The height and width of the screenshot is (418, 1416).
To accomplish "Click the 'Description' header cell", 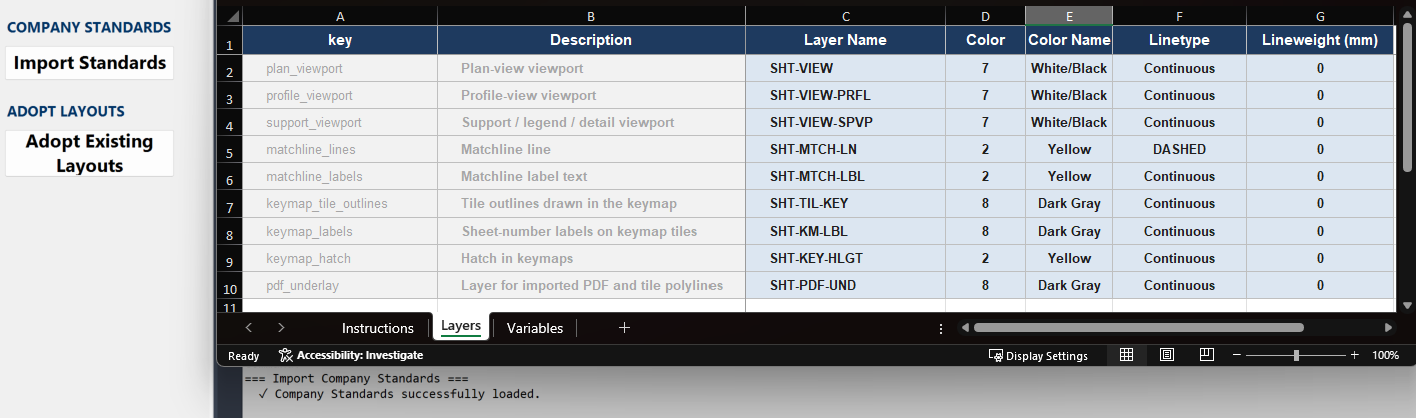I will pyautogui.click(x=591, y=40).
